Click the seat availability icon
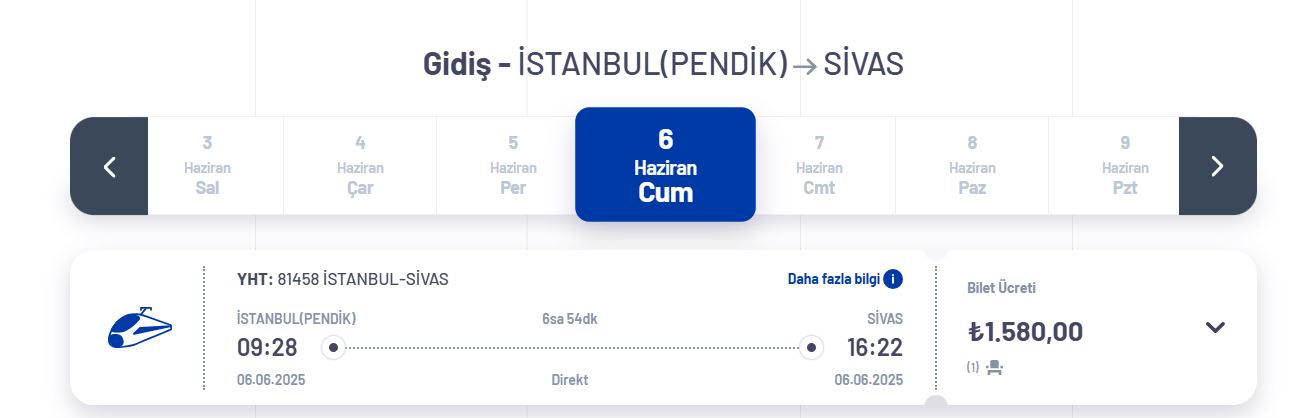The image size is (1306, 418). point(994,367)
